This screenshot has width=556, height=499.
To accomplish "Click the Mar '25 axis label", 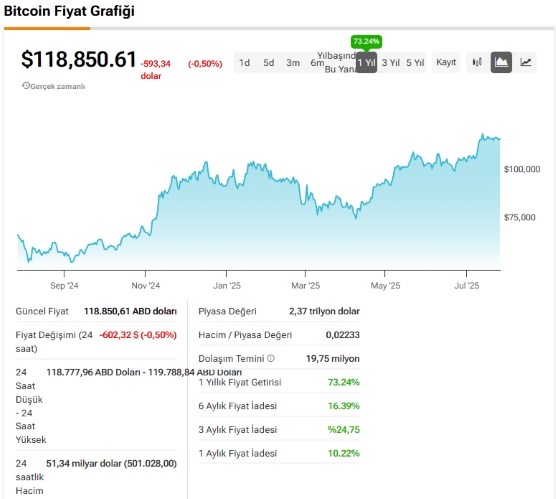I will tap(306, 285).
